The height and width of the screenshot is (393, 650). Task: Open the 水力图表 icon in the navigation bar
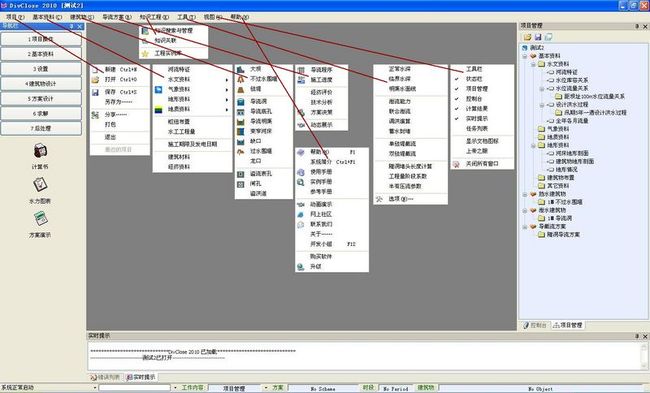[40, 184]
